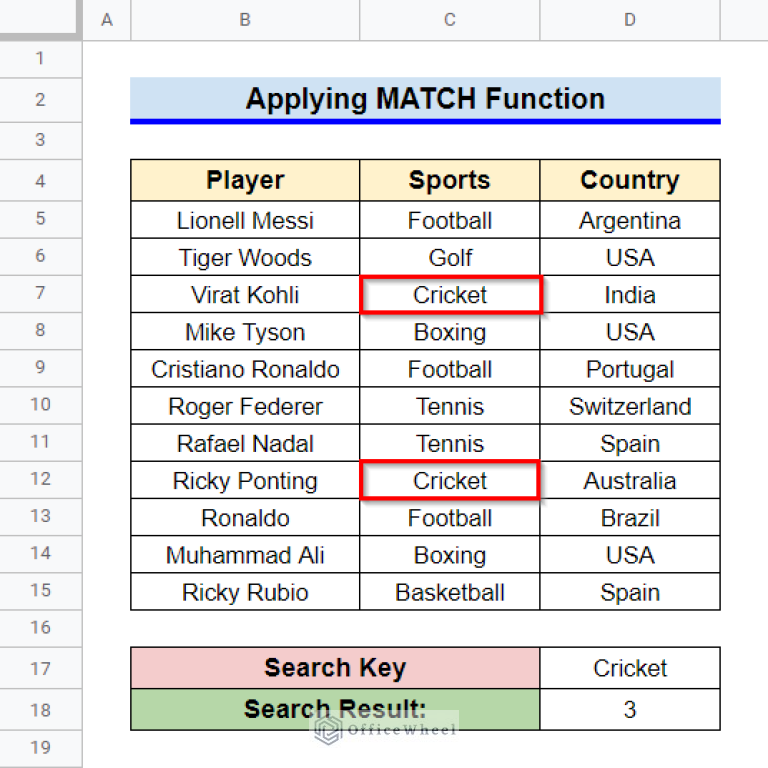Select the pink Search Key label cell
Screen dimensions: 768x768
coord(335,668)
